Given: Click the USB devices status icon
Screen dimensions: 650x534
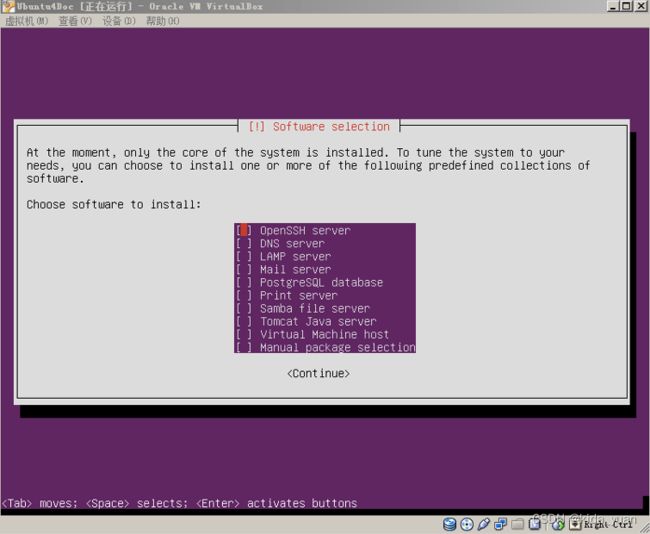Looking at the screenshot, I should click(x=484, y=524).
